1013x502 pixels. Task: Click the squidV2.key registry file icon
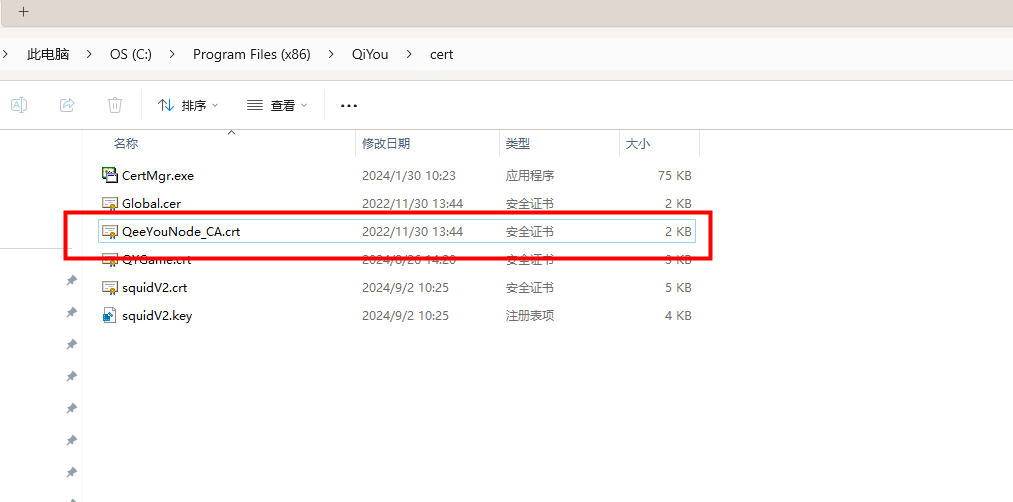[110, 315]
